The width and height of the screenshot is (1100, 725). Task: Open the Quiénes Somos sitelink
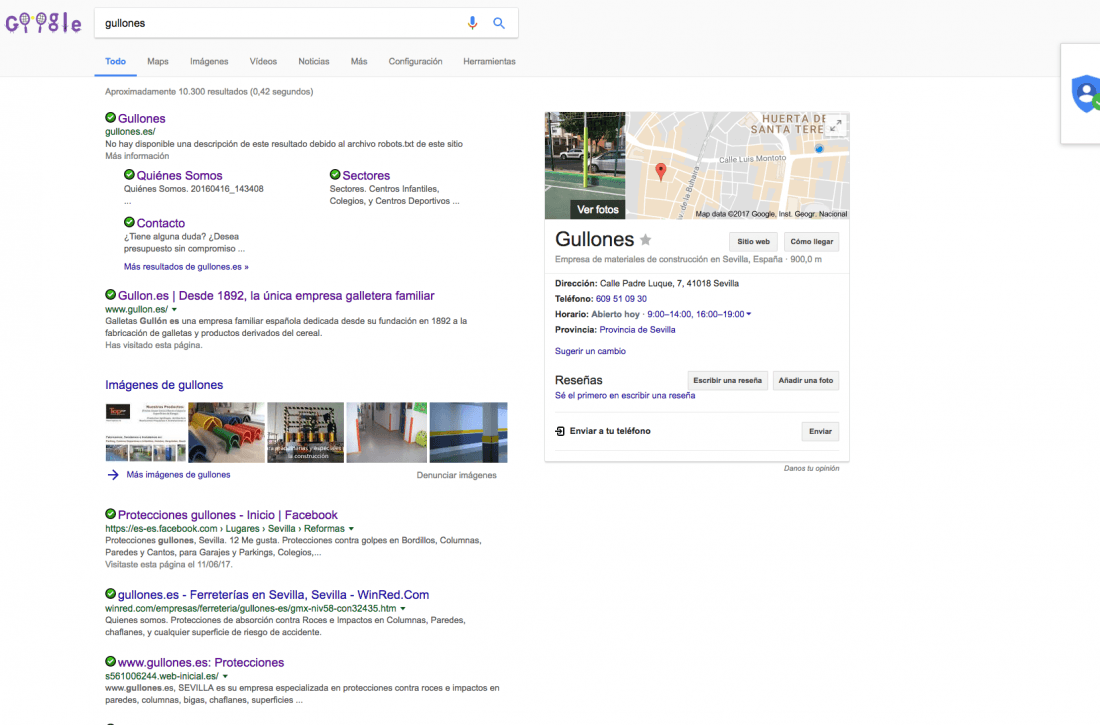tap(180, 175)
